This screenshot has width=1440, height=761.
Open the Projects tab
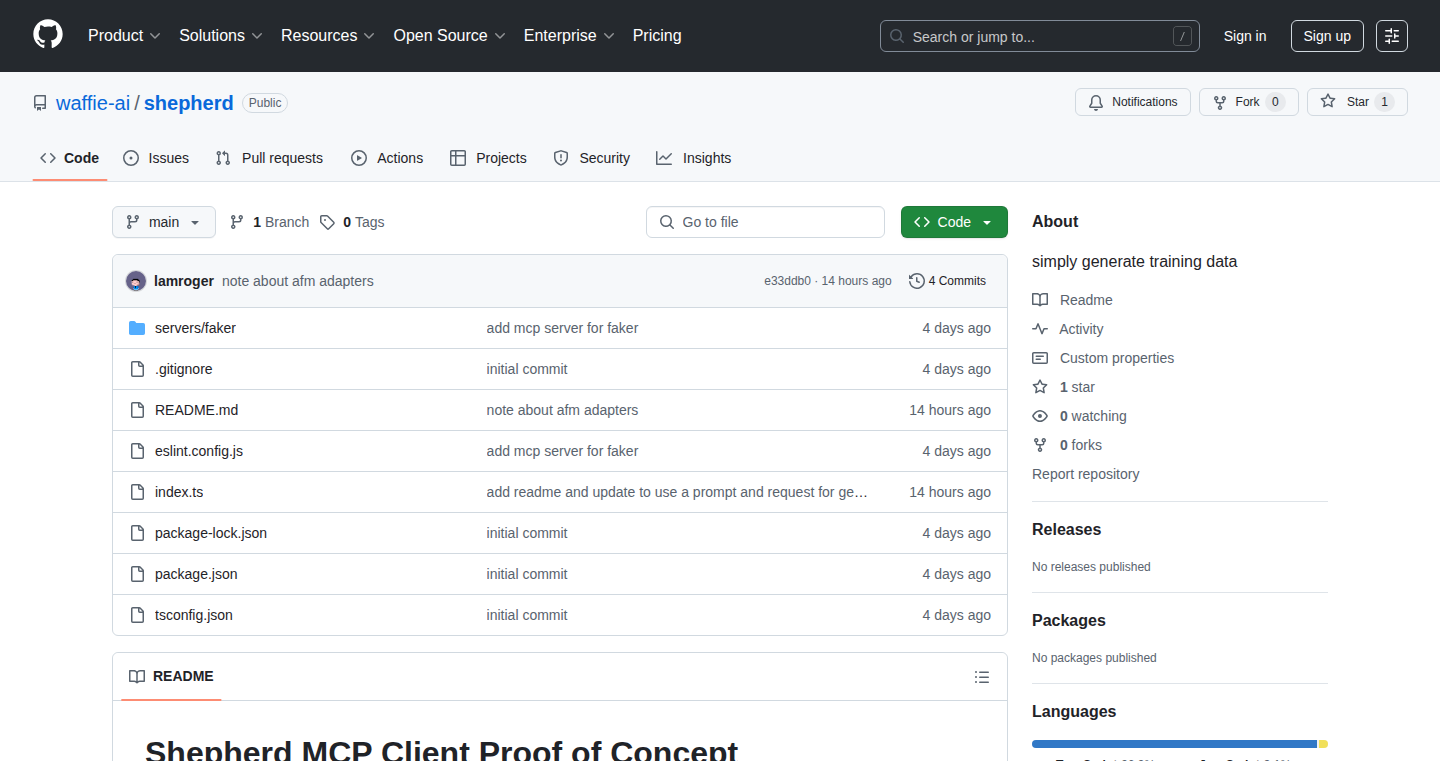[x=489, y=158]
